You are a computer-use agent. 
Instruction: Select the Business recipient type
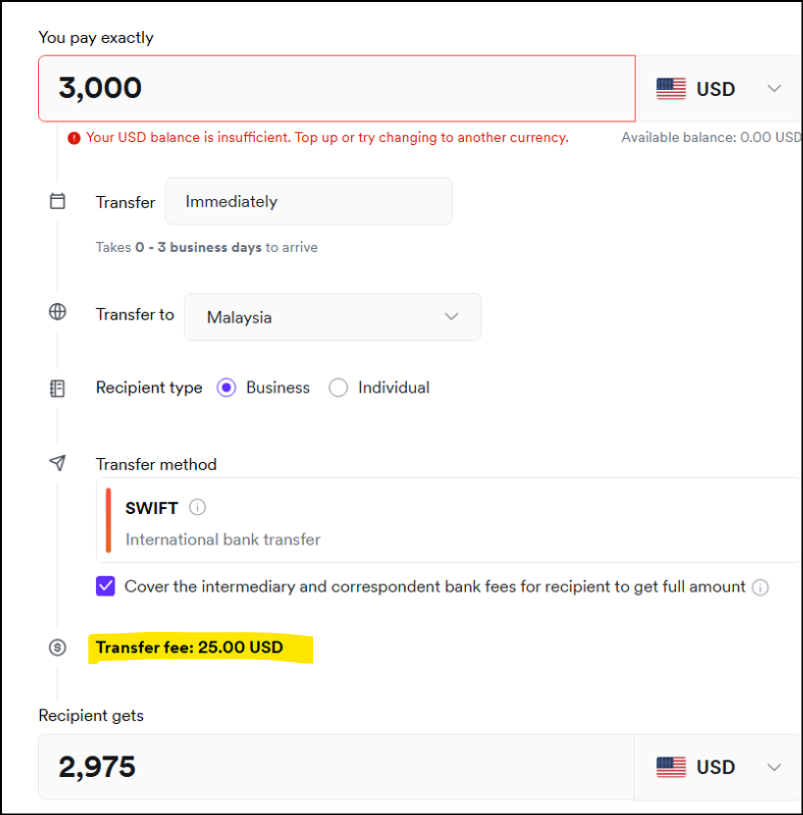pyautogui.click(x=227, y=388)
